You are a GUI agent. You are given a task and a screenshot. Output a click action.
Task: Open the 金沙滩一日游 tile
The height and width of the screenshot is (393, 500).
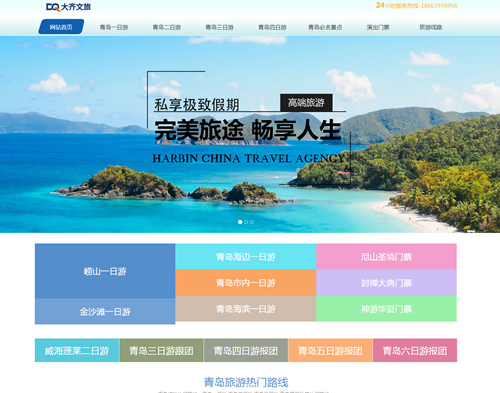coord(105,311)
